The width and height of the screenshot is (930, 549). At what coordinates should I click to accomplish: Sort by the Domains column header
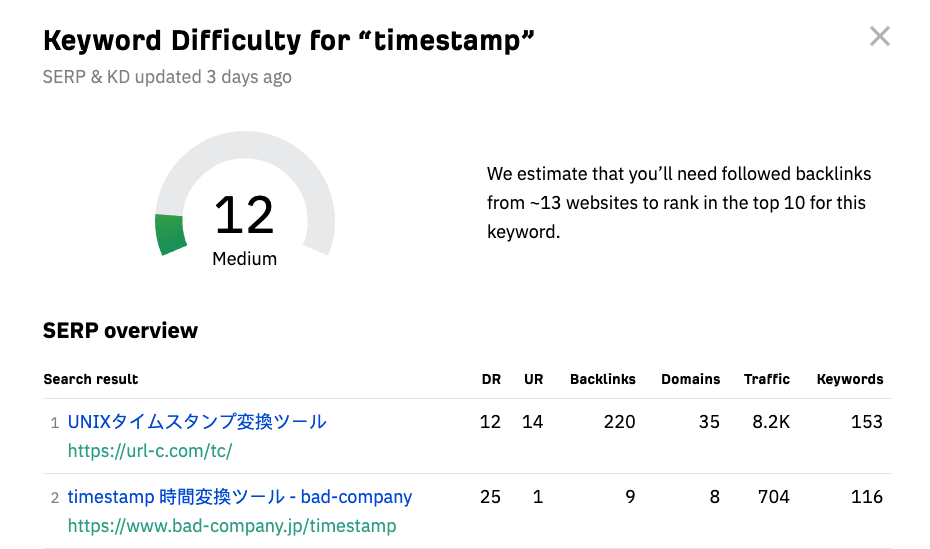tap(690, 380)
